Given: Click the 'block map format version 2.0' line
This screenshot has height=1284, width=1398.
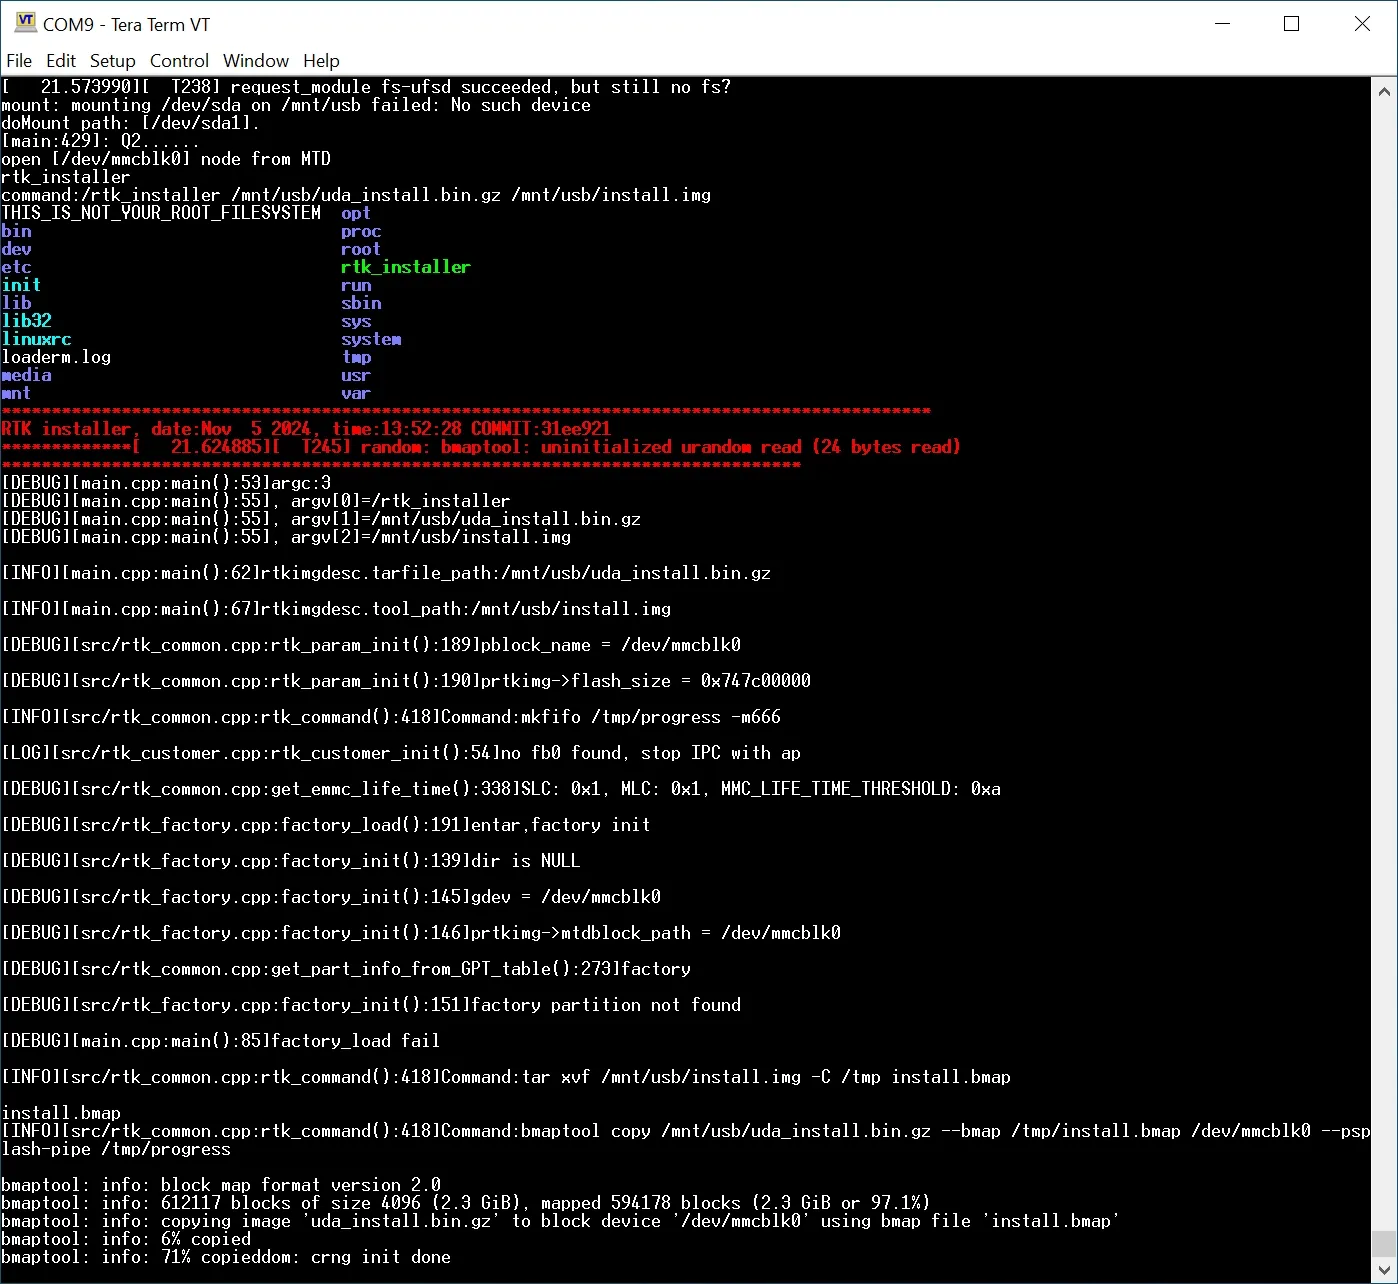Looking at the screenshot, I should tap(221, 1185).
